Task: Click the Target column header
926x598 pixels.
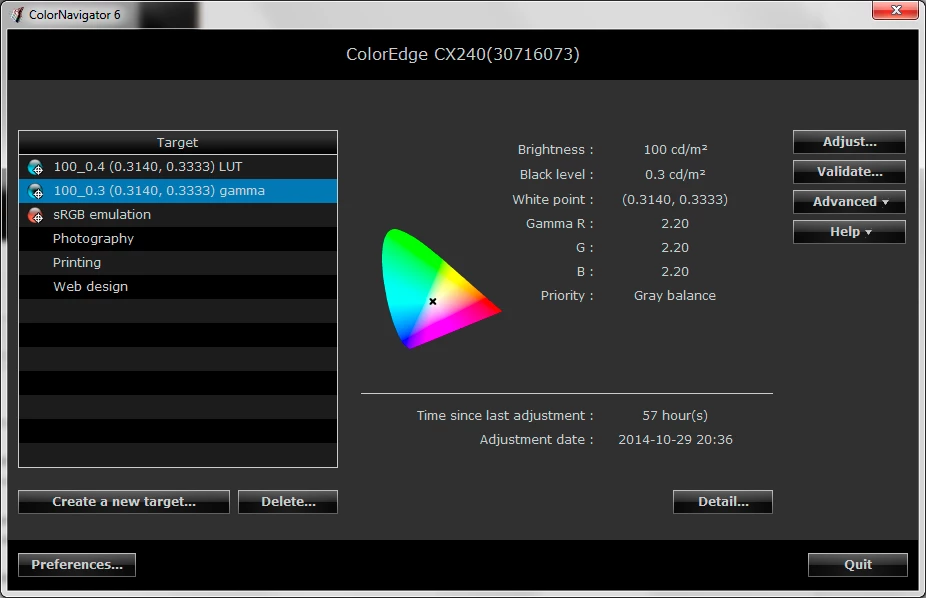Action: (178, 143)
